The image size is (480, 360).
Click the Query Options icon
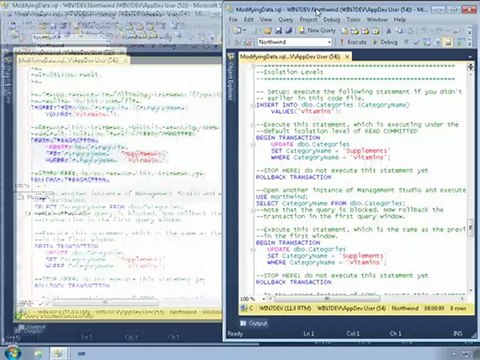437,42
